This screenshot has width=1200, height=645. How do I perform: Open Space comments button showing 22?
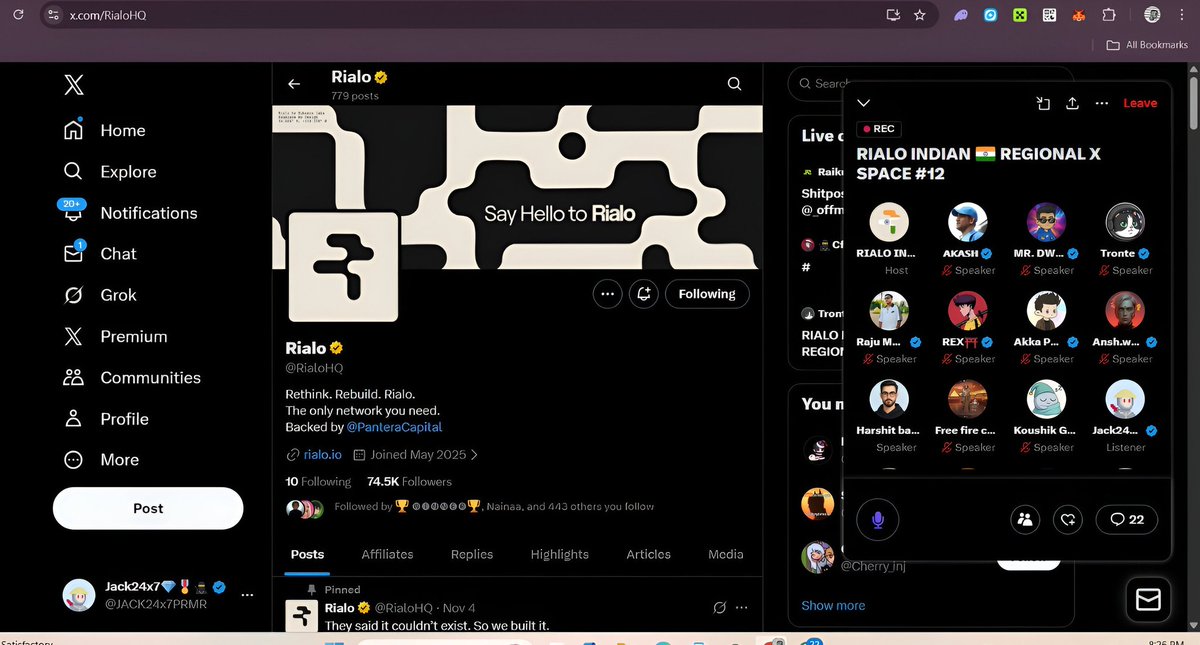pos(1127,519)
